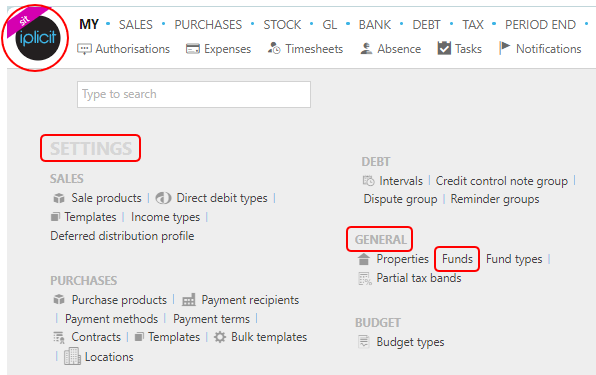View Notifications from the toolbar
This screenshot has height=375, width=596.
(x=548, y=49)
